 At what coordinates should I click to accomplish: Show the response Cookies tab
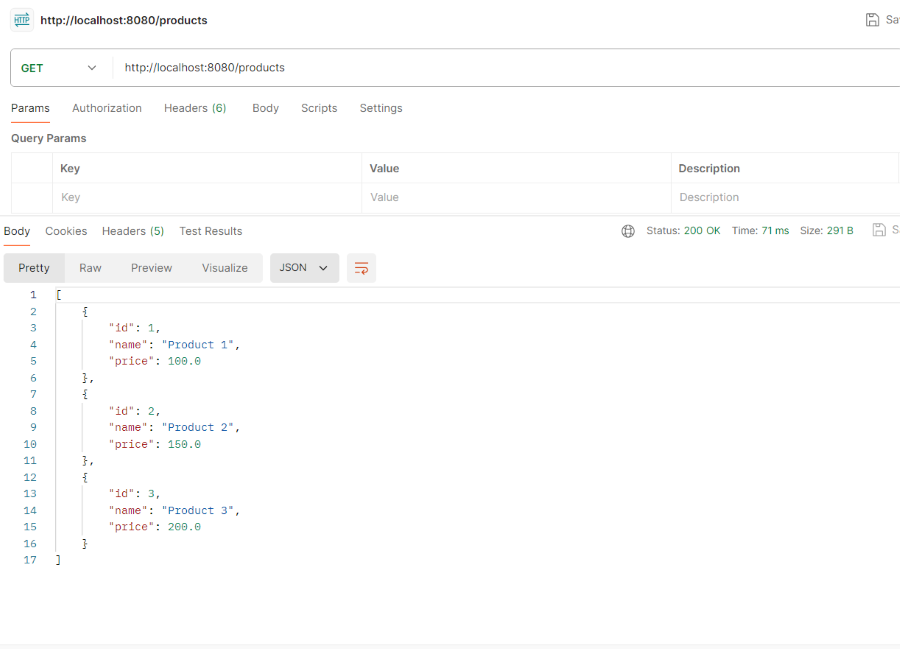click(66, 231)
